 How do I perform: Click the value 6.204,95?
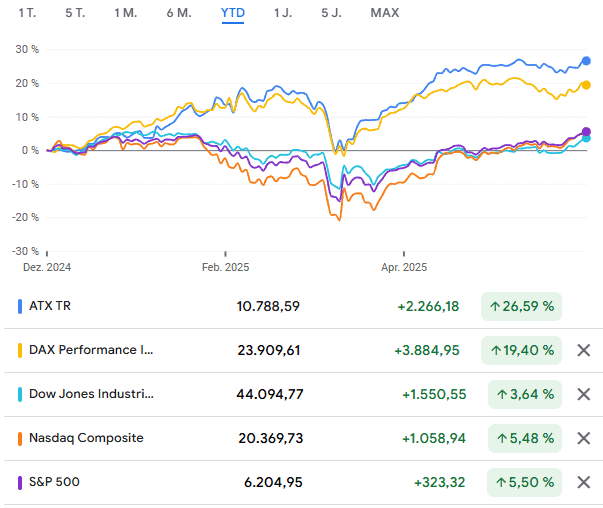click(273, 482)
